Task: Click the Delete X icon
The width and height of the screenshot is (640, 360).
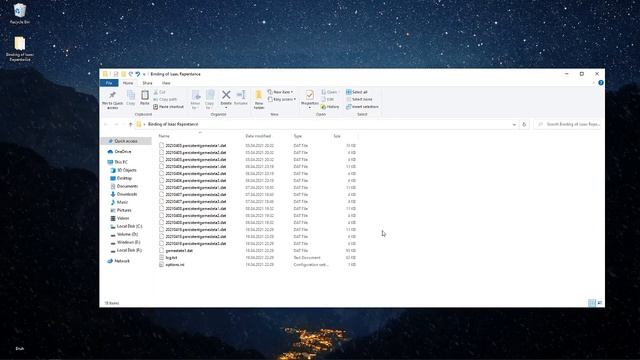Action: pos(226,95)
